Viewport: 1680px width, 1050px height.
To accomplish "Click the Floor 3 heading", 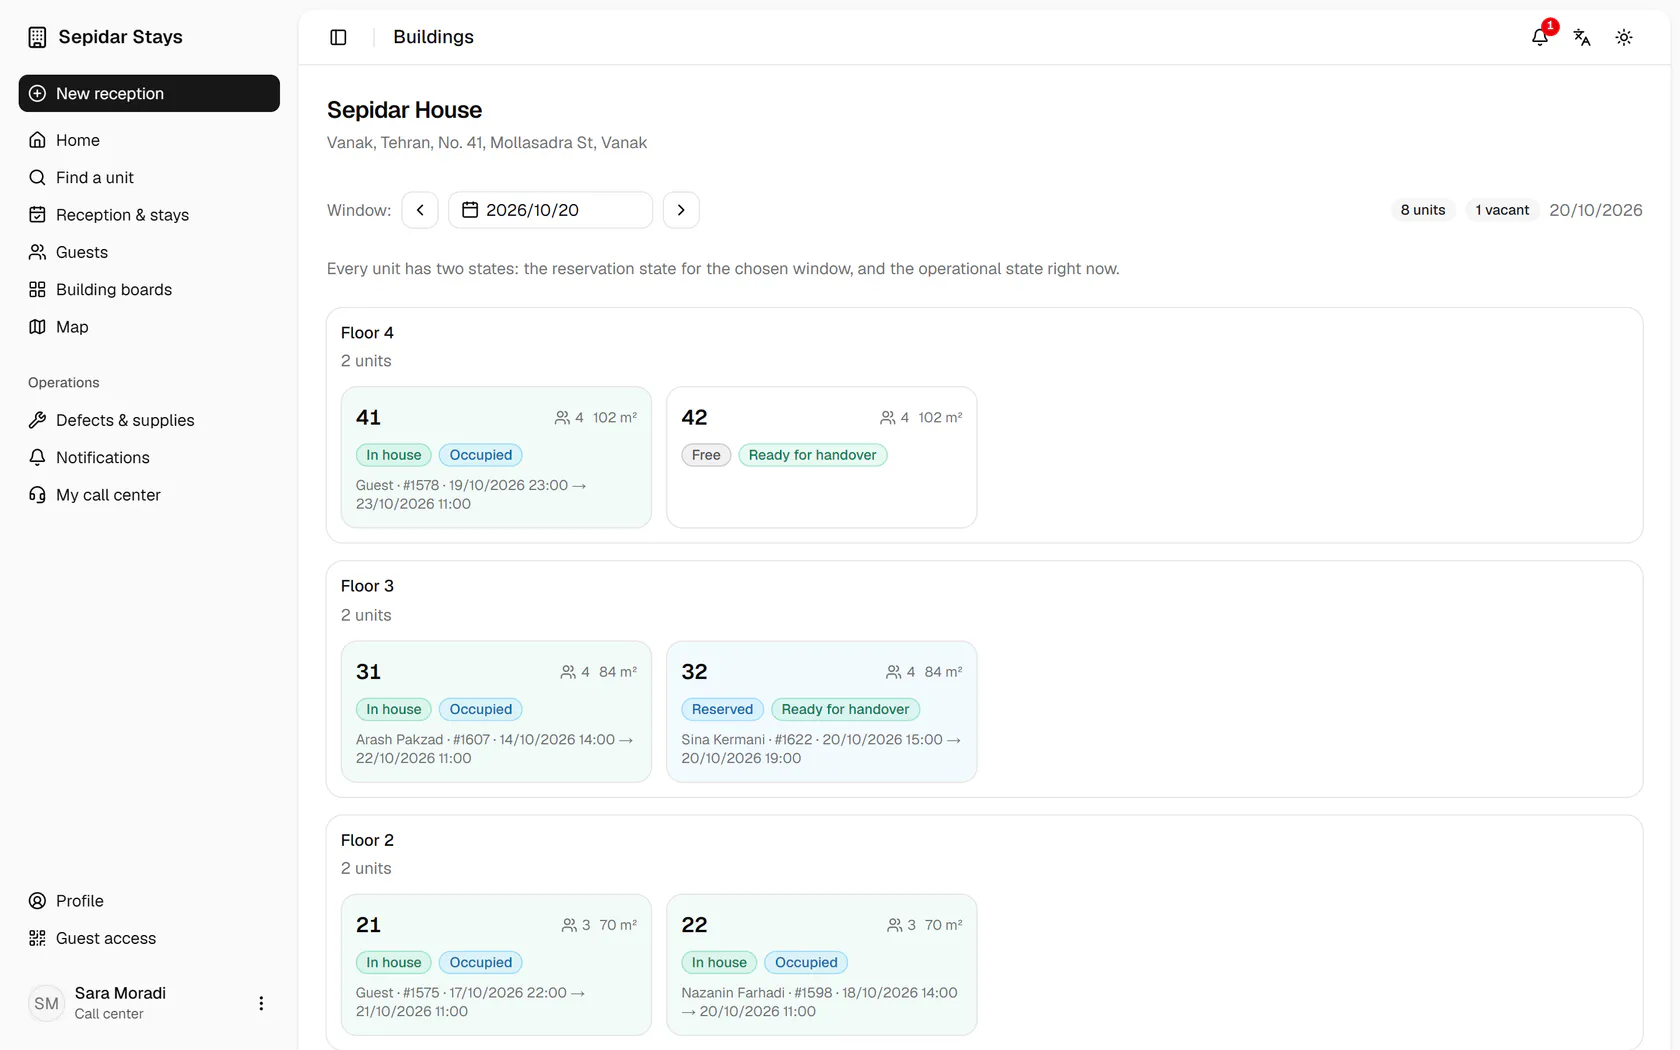I will 367,586.
